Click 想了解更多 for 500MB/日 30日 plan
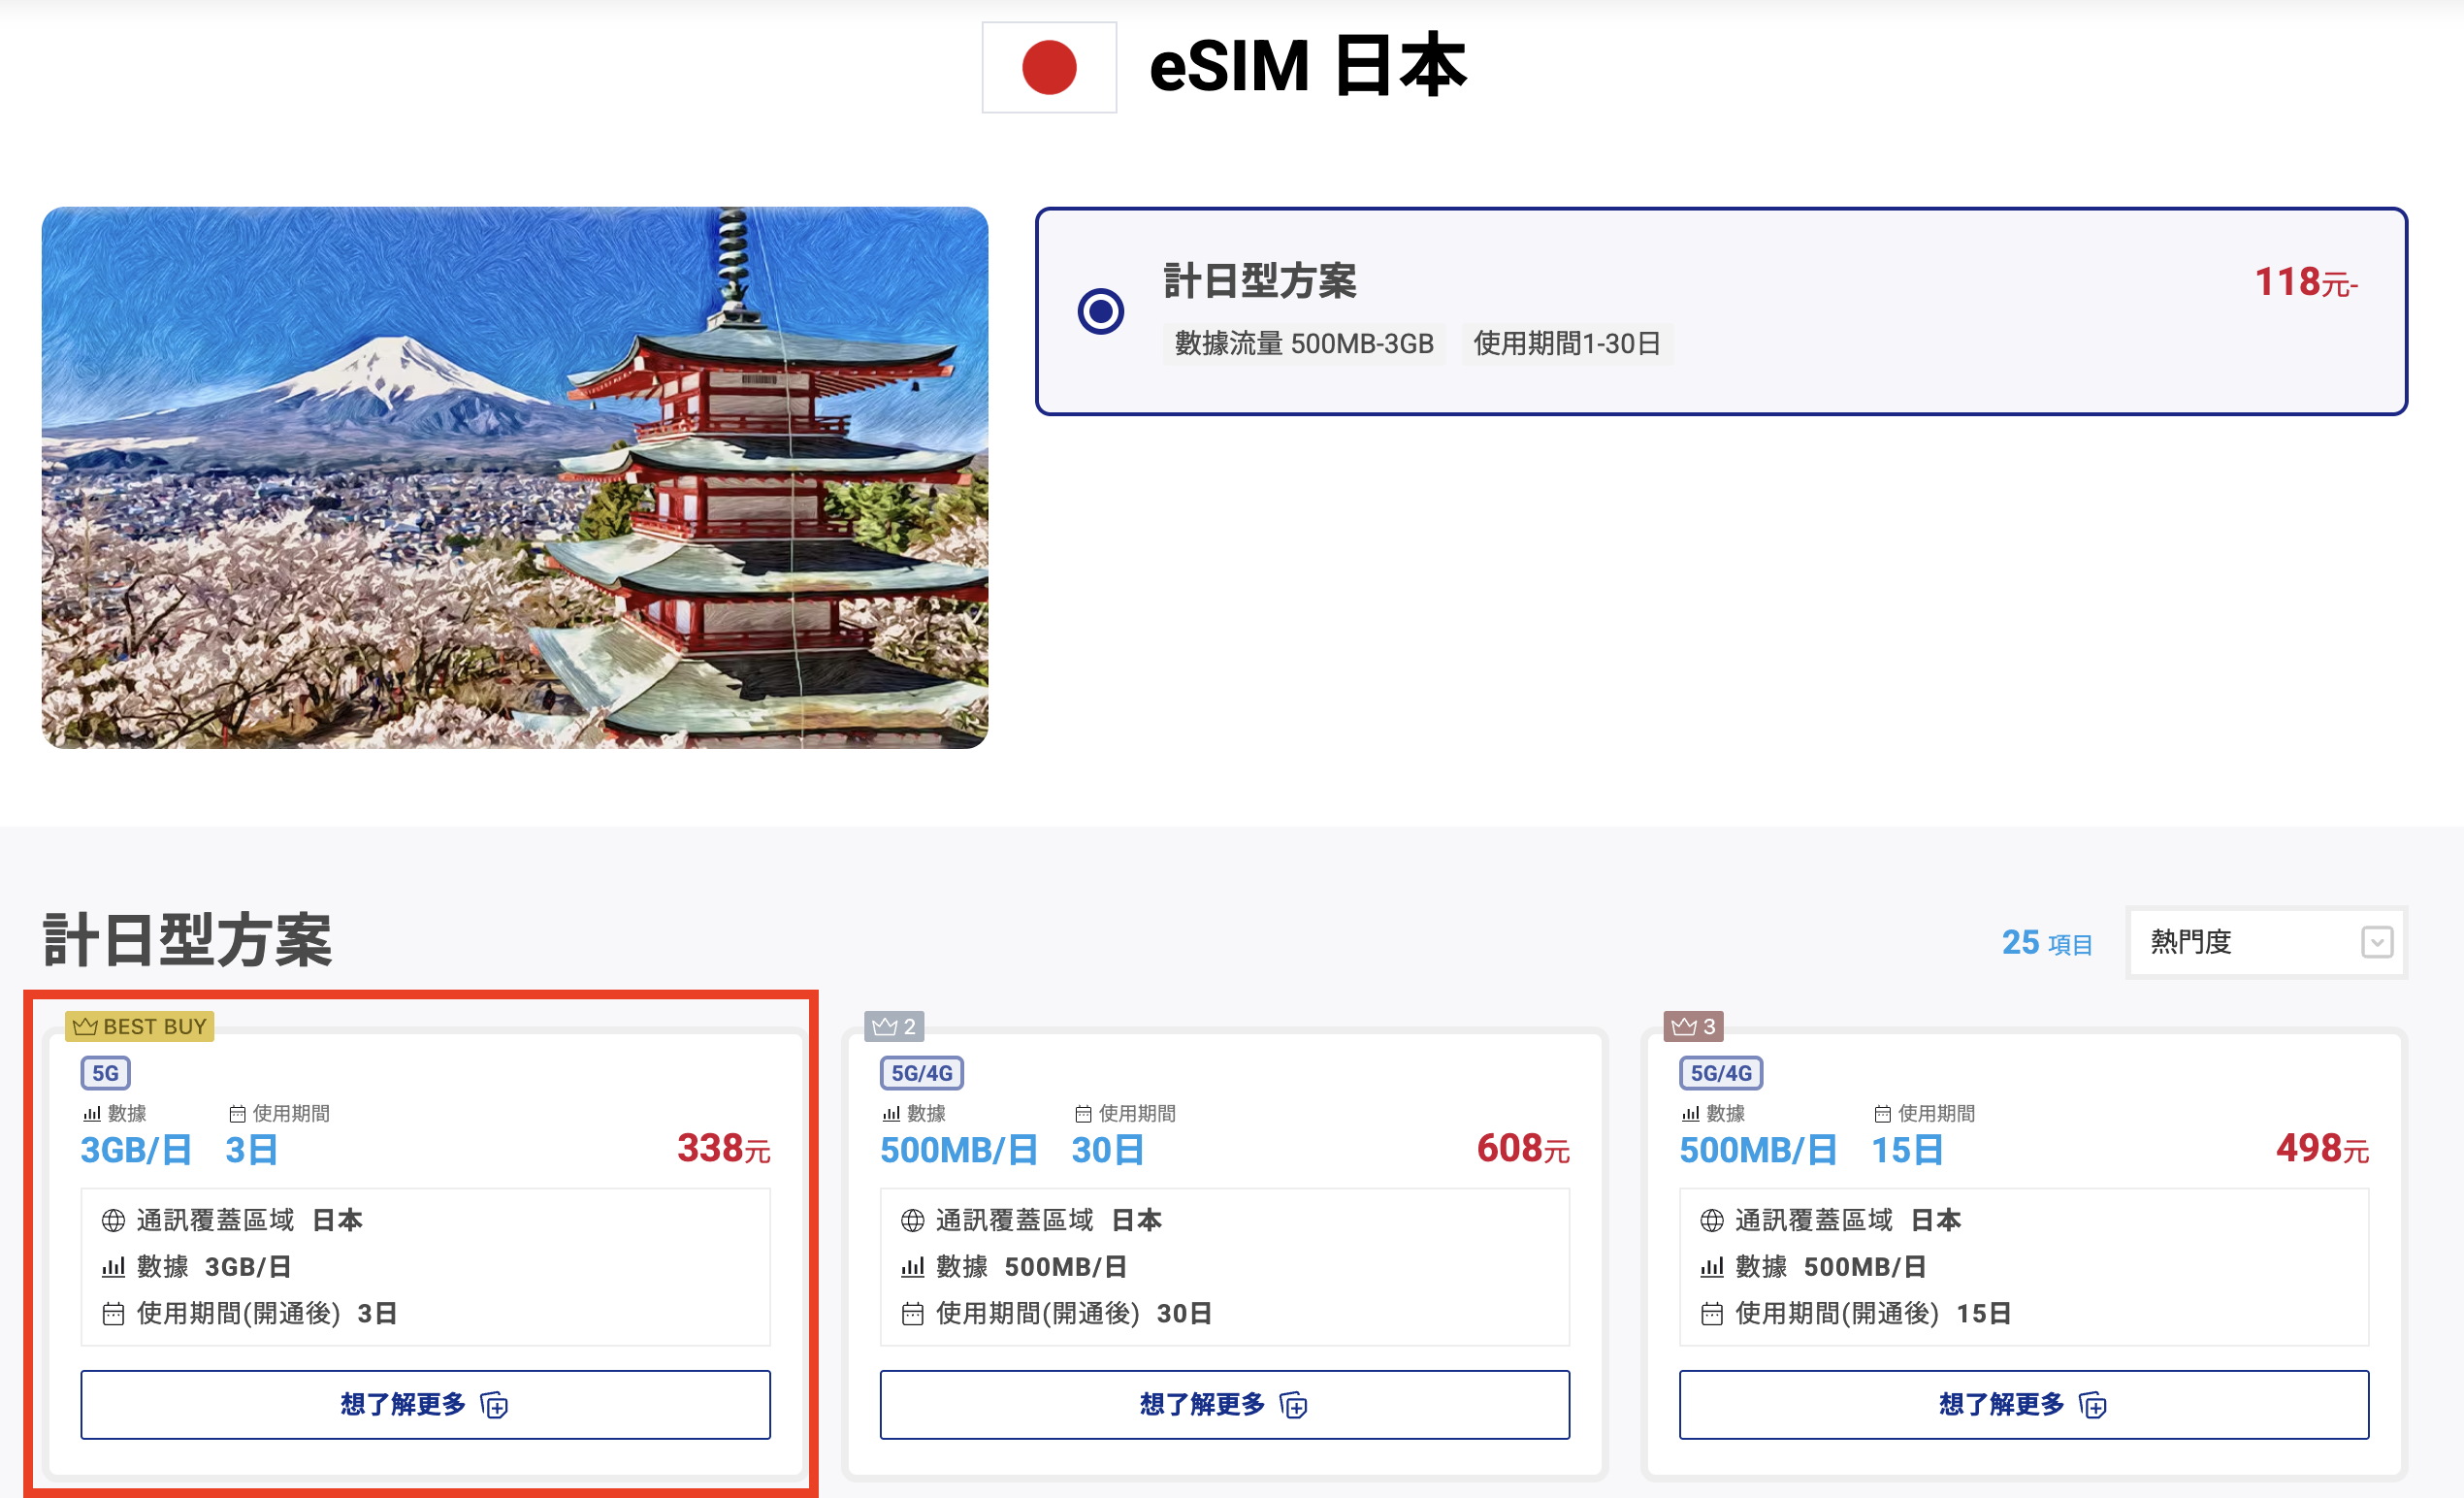 [1224, 1404]
